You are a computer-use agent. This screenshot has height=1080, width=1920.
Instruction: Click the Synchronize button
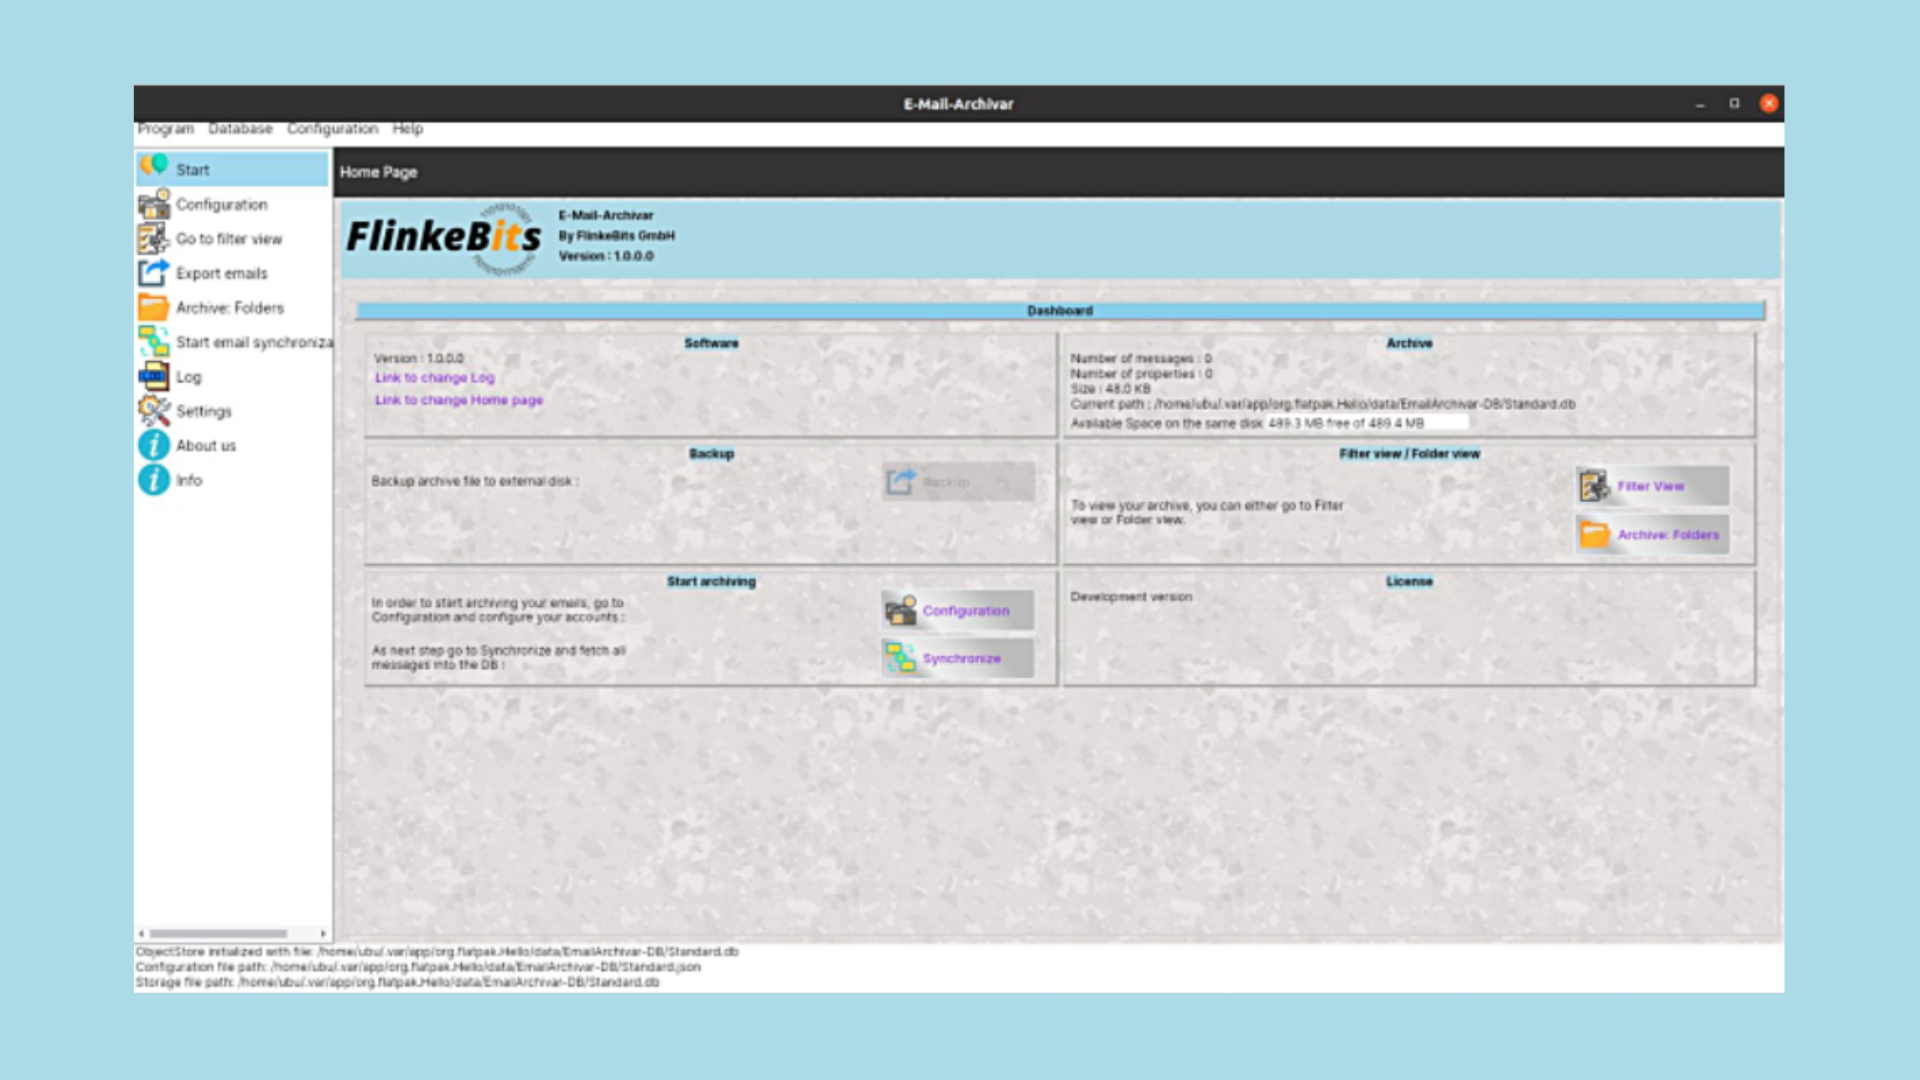(x=958, y=658)
